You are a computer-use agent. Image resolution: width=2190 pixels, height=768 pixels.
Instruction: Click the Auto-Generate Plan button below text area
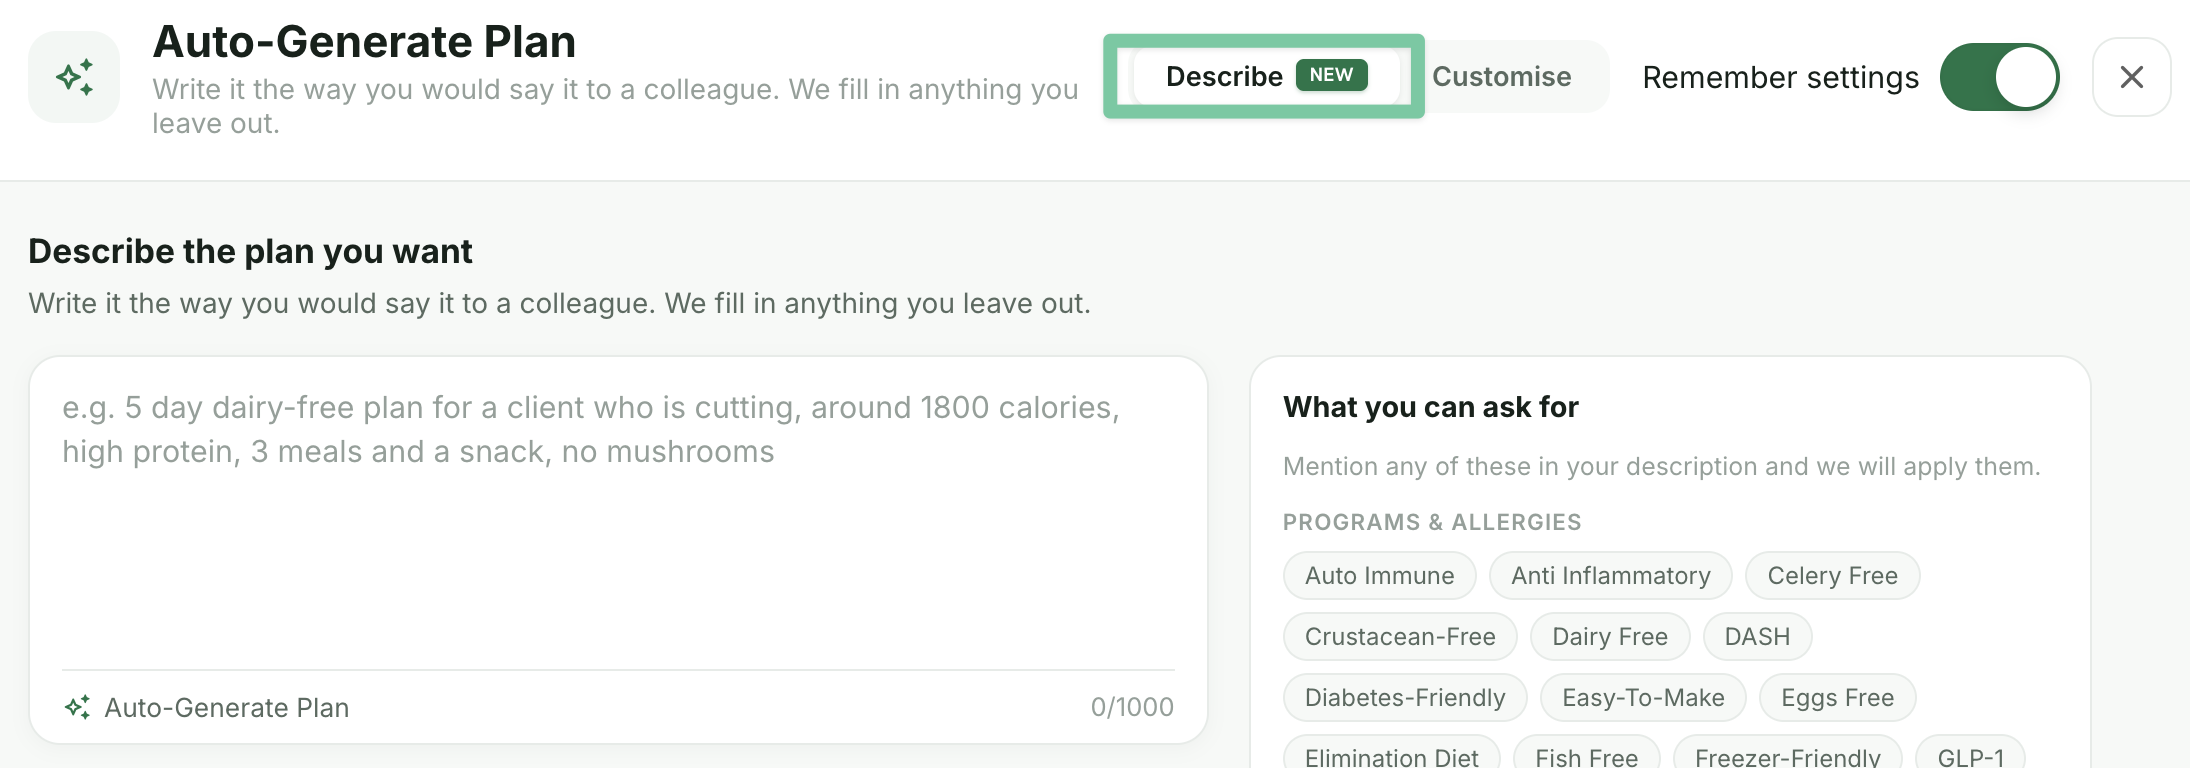[x=207, y=707]
